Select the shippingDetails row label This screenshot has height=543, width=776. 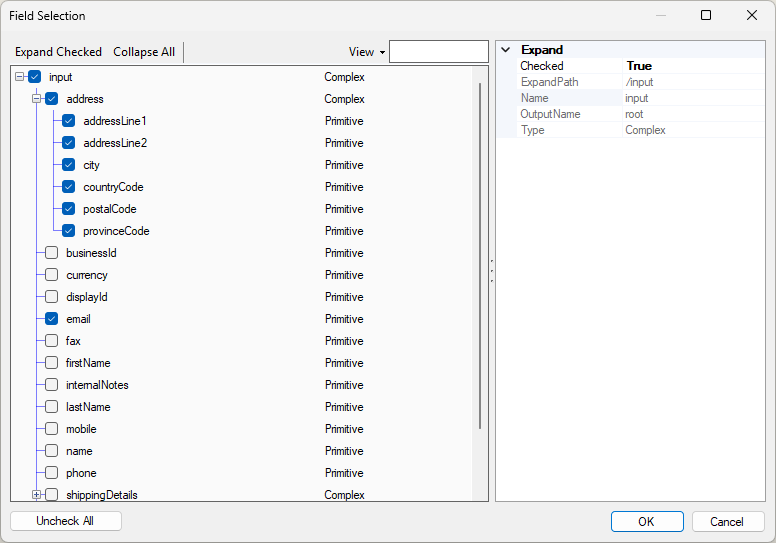pos(101,495)
